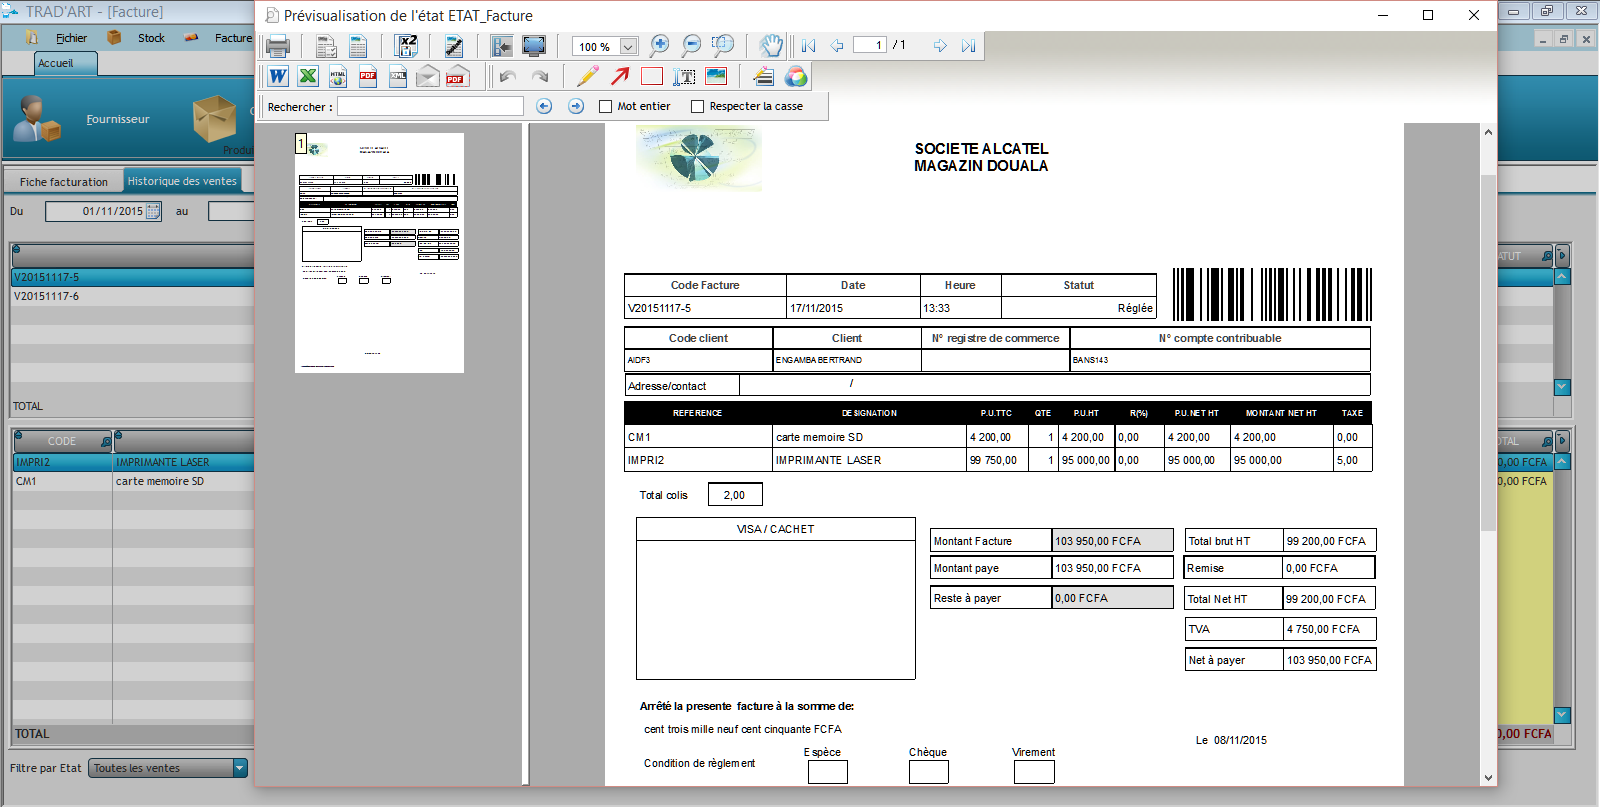Click the edit document pen icon
The height and width of the screenshot is (807, 1600).
[x=454, y=46]
